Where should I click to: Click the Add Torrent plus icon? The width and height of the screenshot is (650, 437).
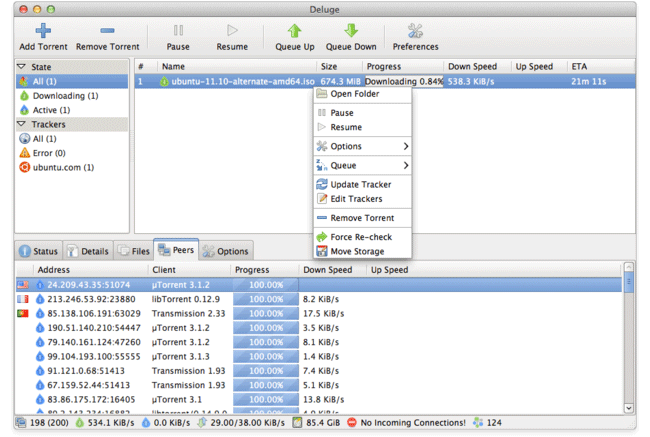(43, 31)
